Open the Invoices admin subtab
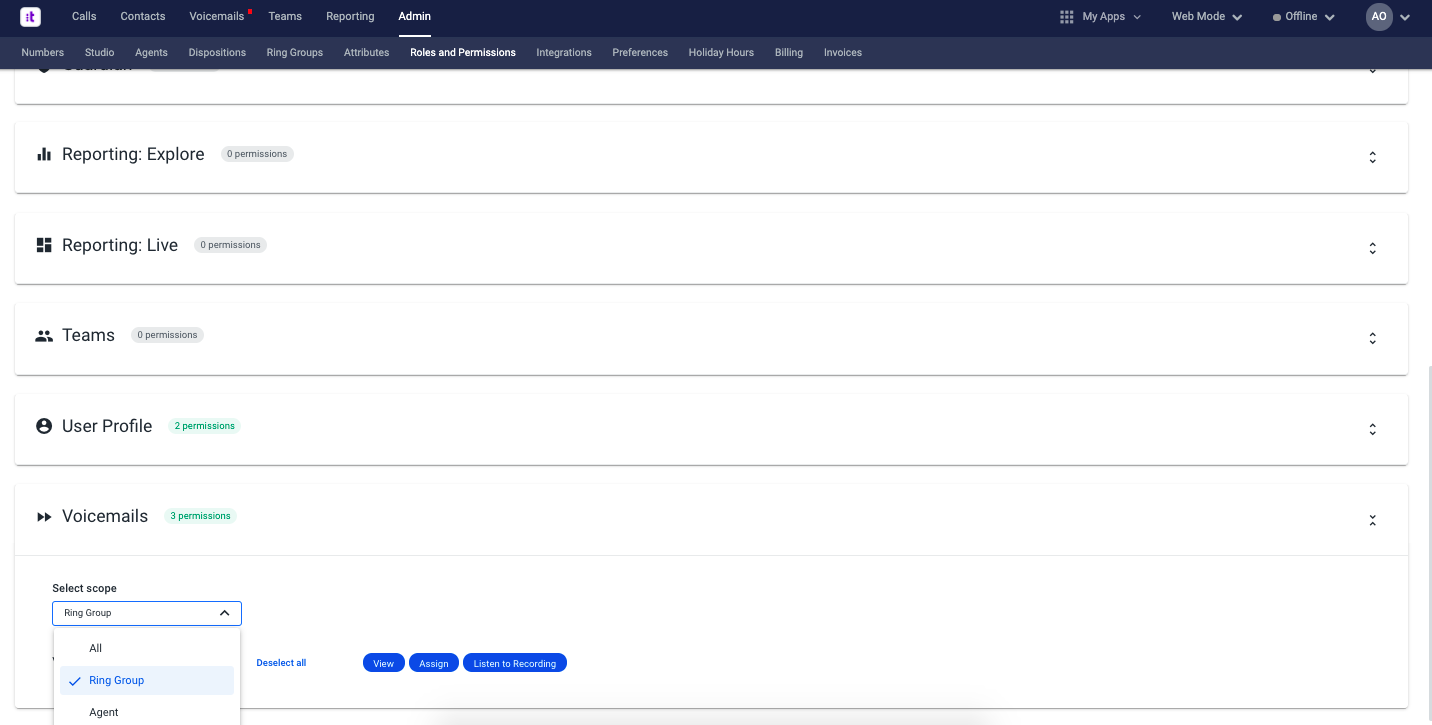Viewport: 1432px width, 725px height. point(843,52)
